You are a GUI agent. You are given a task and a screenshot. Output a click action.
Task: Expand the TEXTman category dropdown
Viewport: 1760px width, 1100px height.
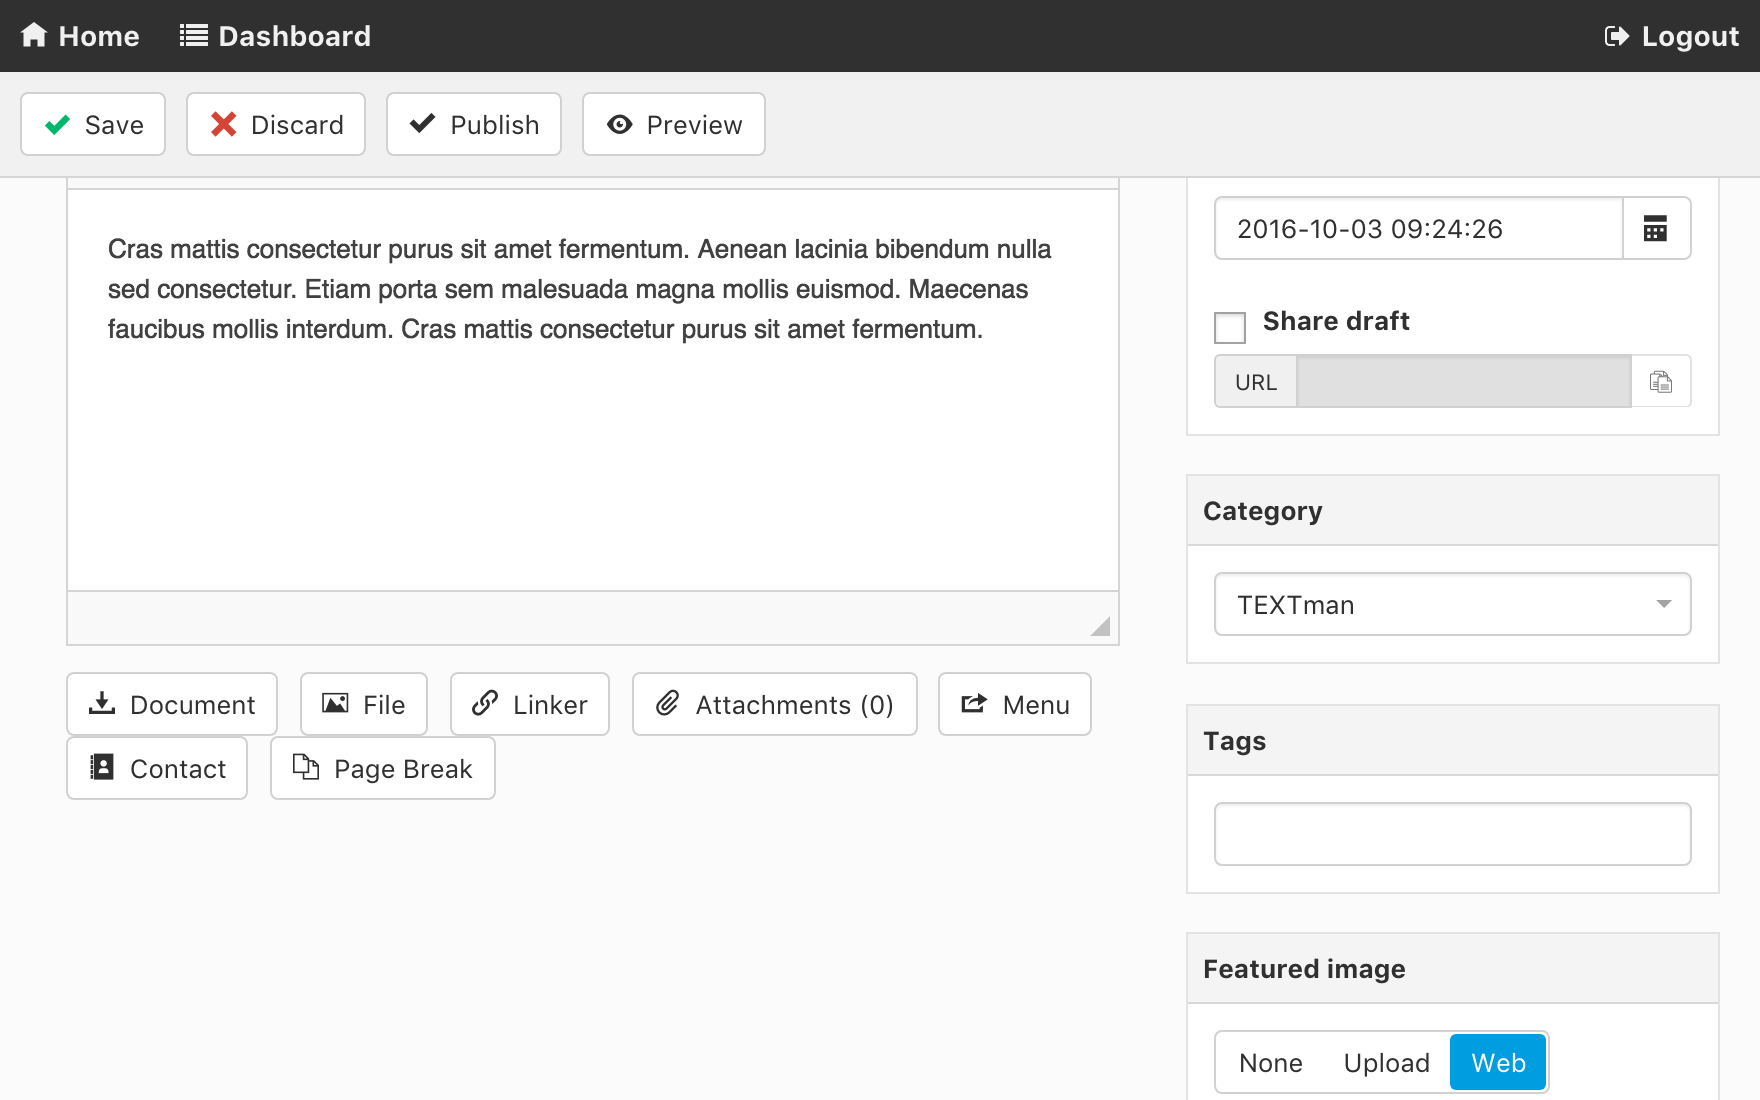coord(1452,605)
